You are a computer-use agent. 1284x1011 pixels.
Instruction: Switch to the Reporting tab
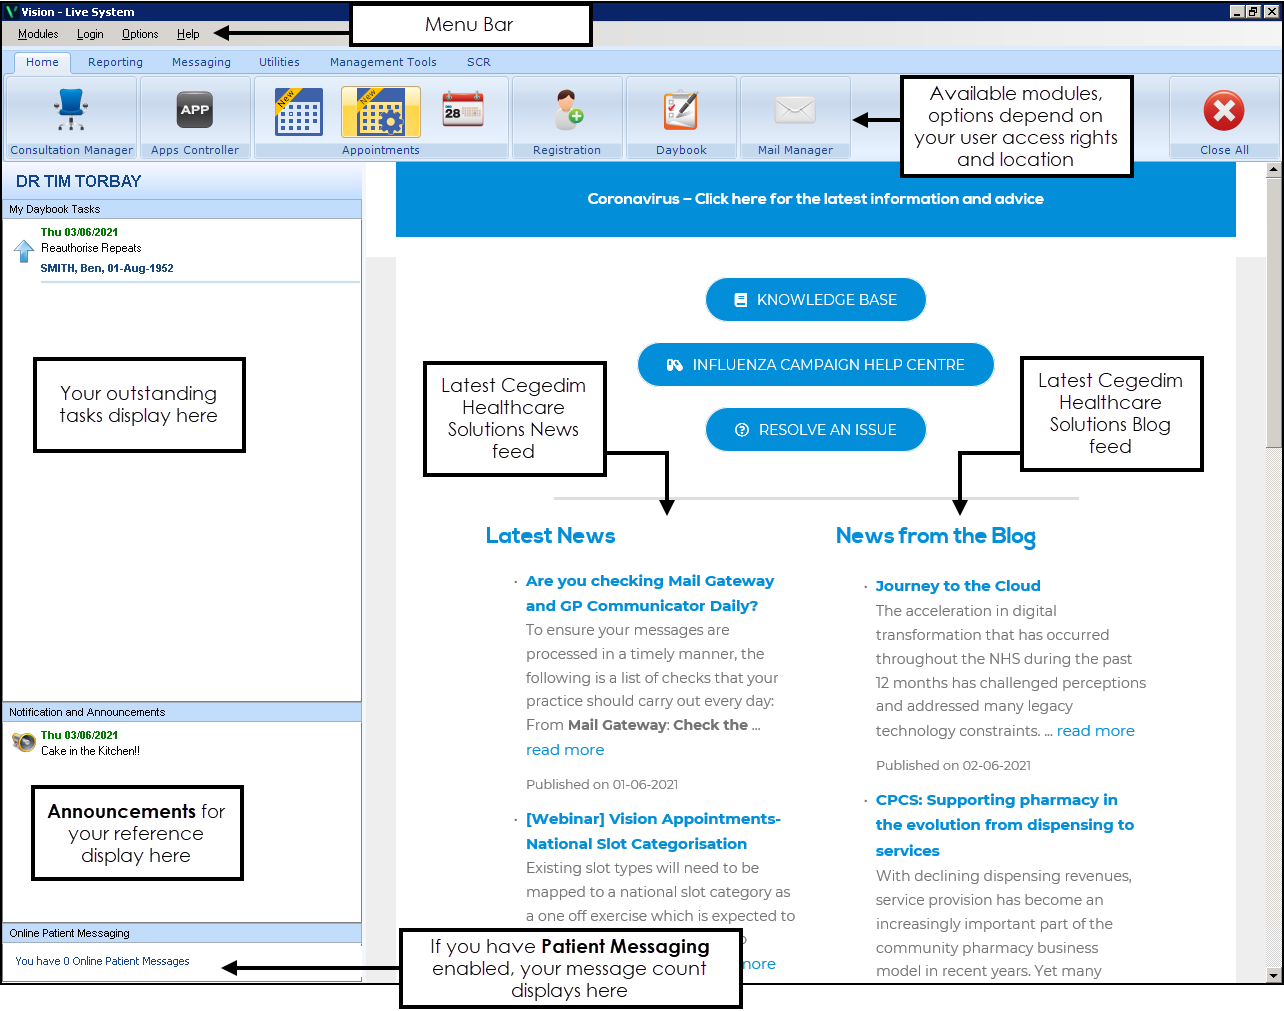pyautogui.click(x=115, y=62)
